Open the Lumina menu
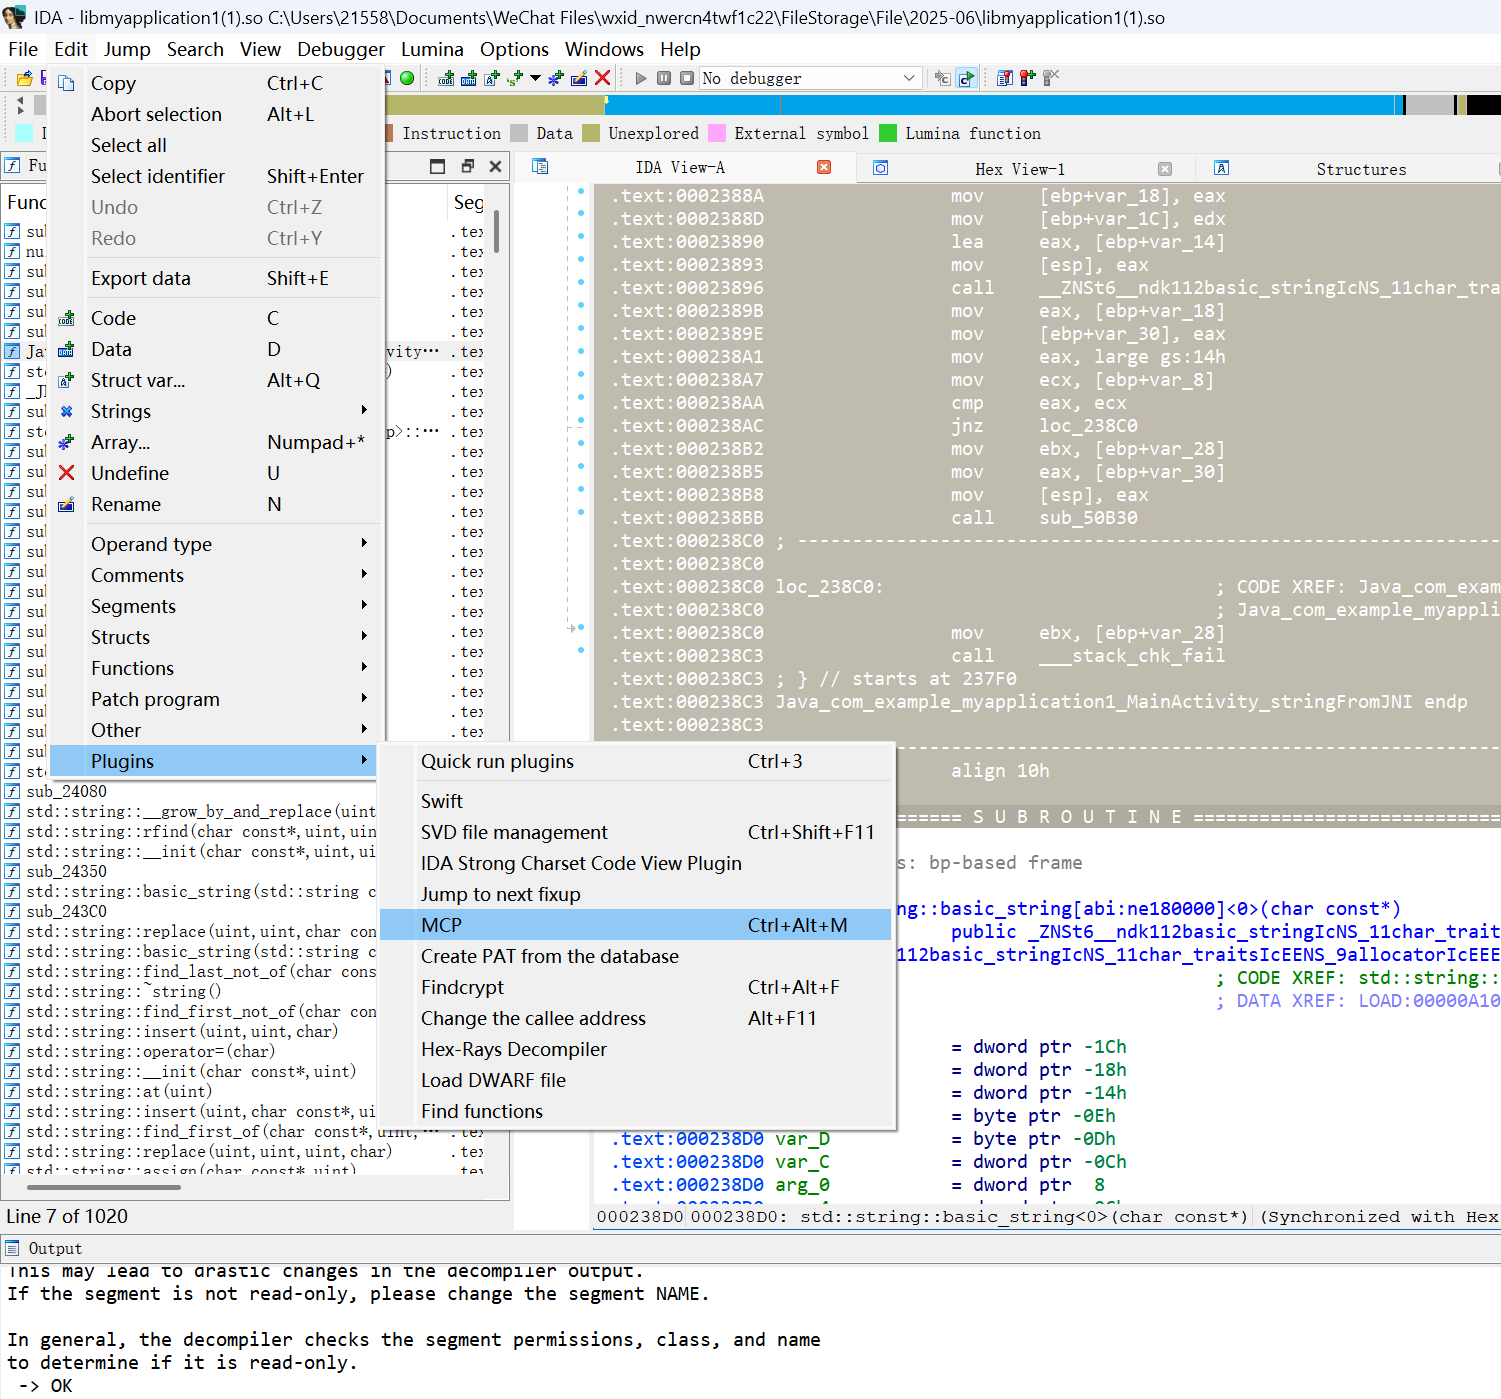 coord(432,49)
